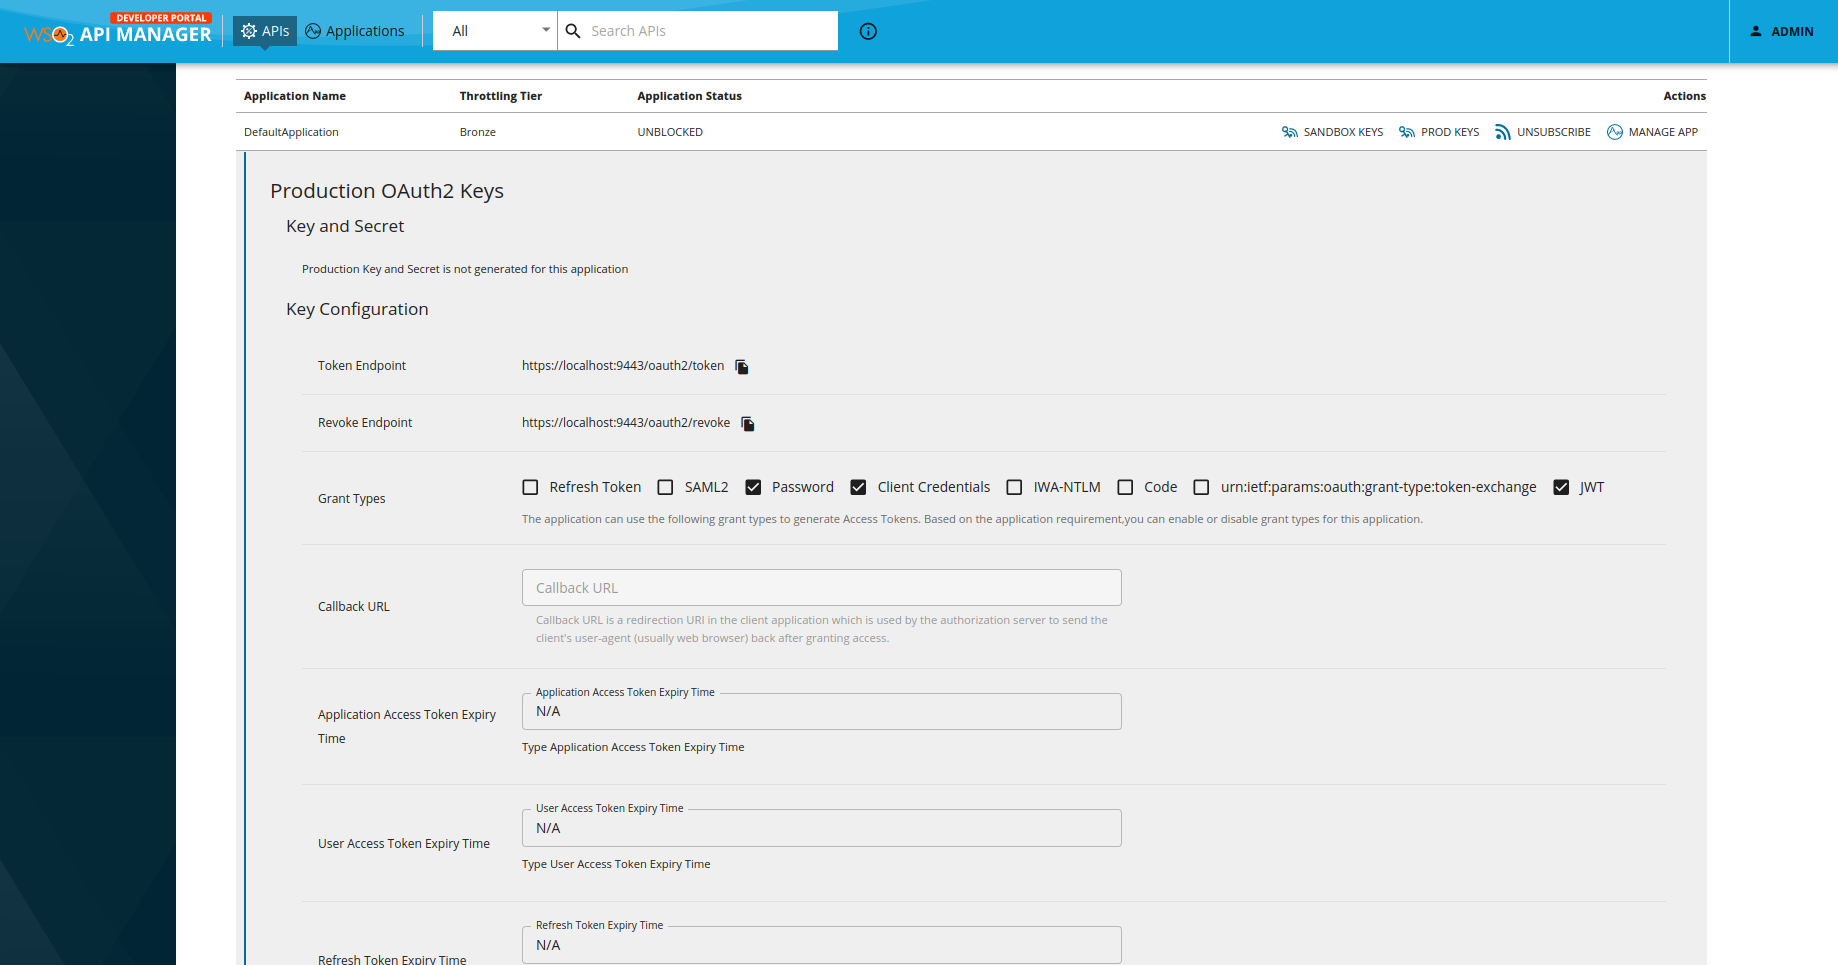The width and height of the screenshot is (1838, 965).
Task: Click the Bronze throttling tier cell
Action: coord(478,132)
